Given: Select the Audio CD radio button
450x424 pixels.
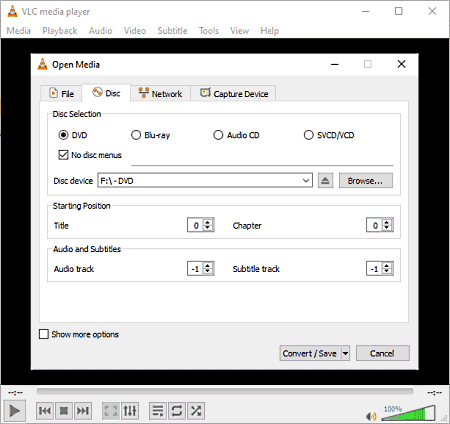Looking at the screenshot, I should click(x=218, y=135).
